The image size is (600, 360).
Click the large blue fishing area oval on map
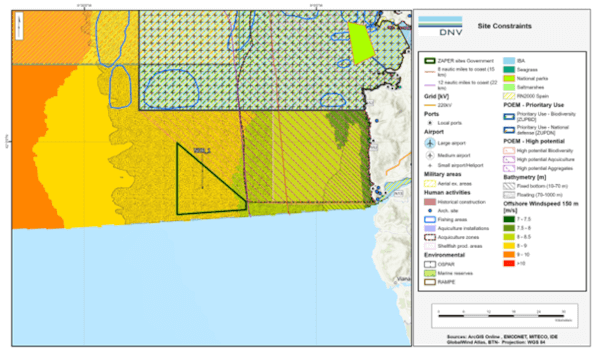(171, 89)
